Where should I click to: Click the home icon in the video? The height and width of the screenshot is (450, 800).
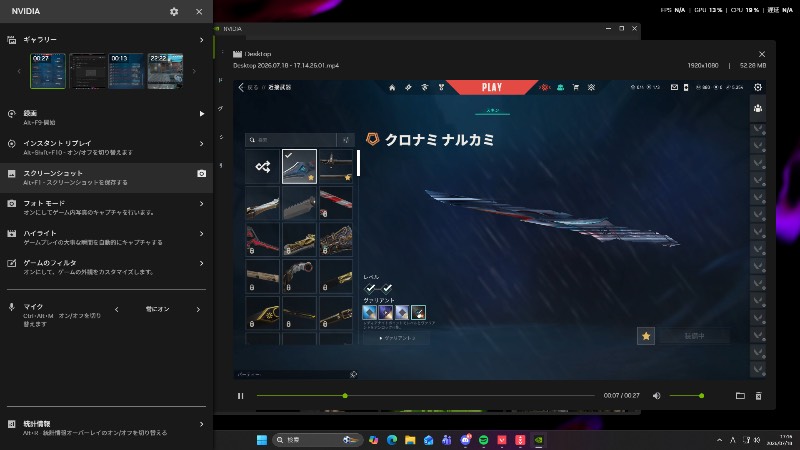pos(392,88)
